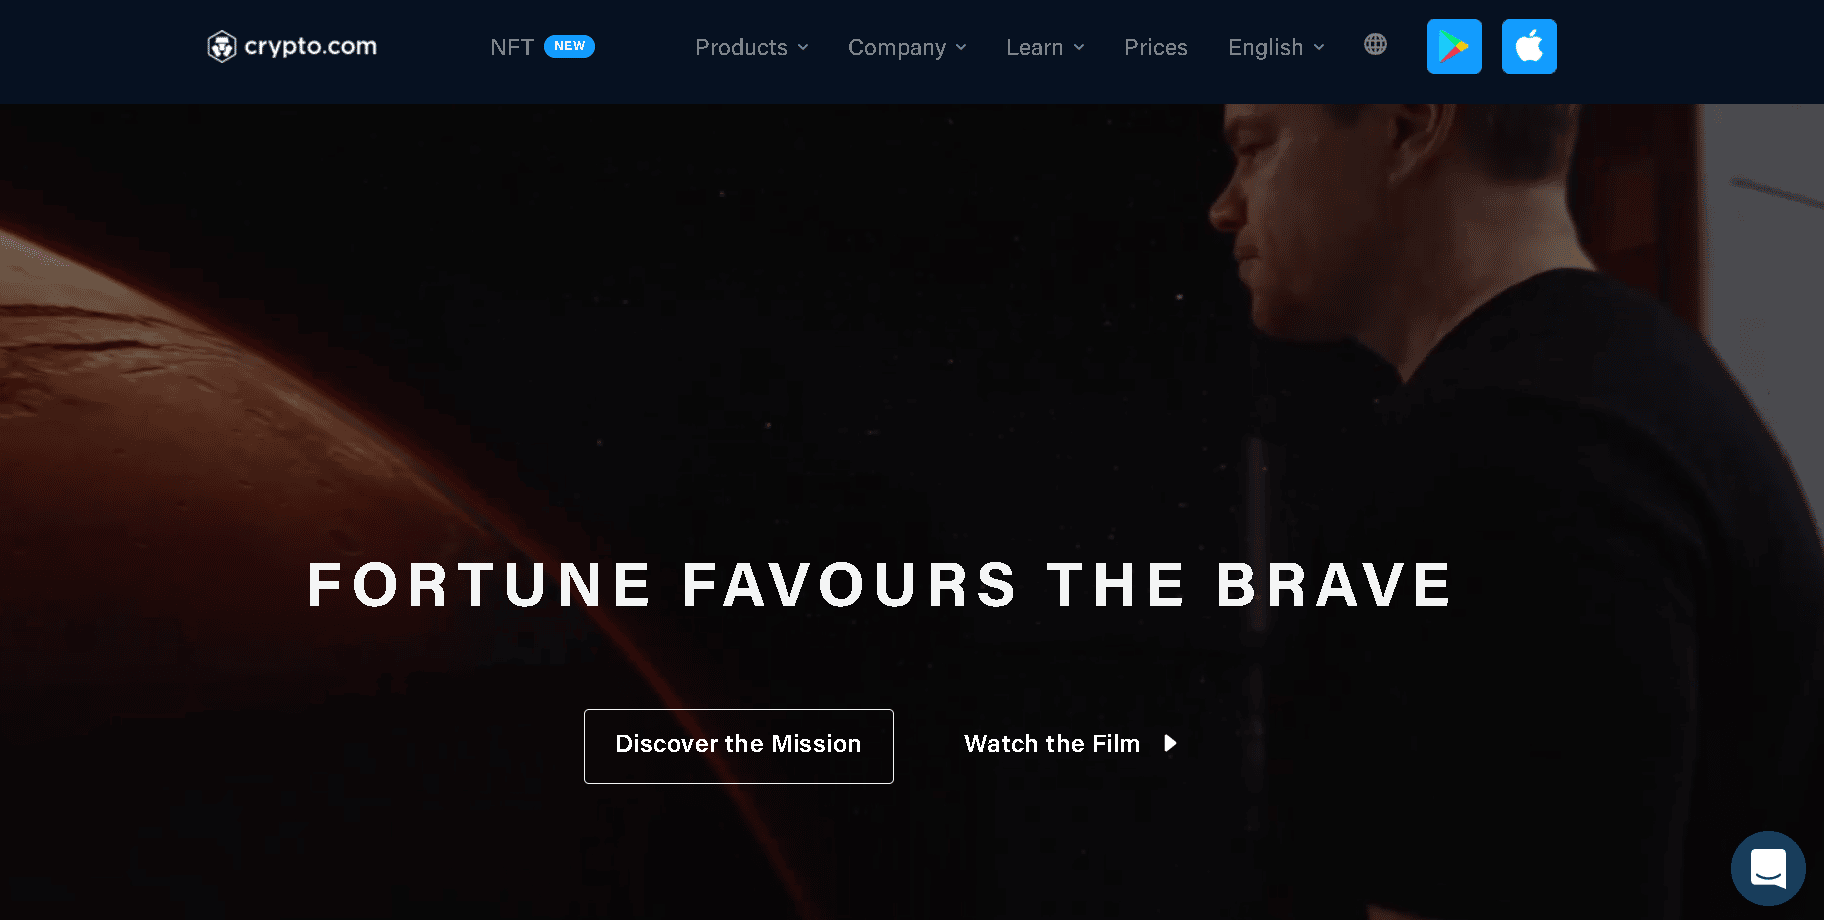The image size is (1824, 920).
Task: Expand the Company dropdown menu
Action: point(907,47)
